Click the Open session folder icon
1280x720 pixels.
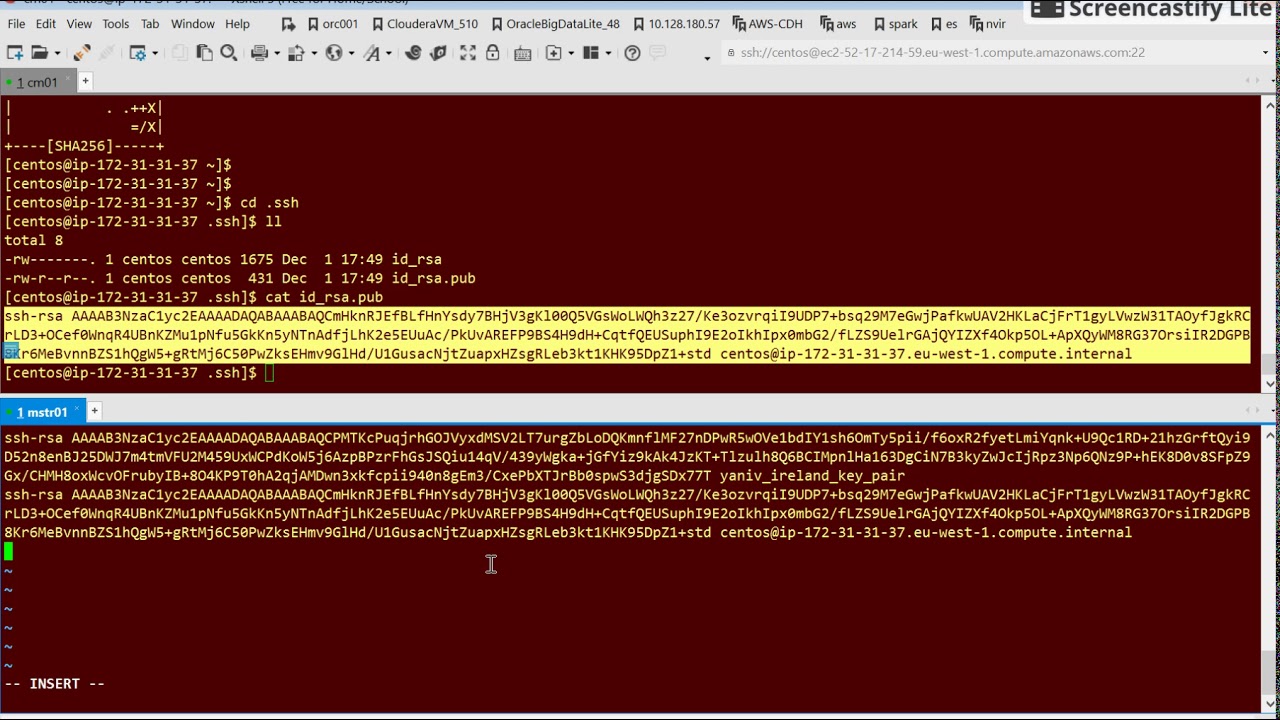tap(39, 53)
